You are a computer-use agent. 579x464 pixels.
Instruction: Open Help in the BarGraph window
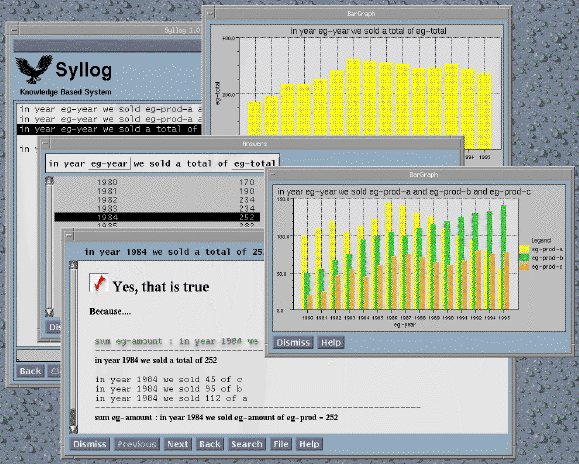(330, 343)
